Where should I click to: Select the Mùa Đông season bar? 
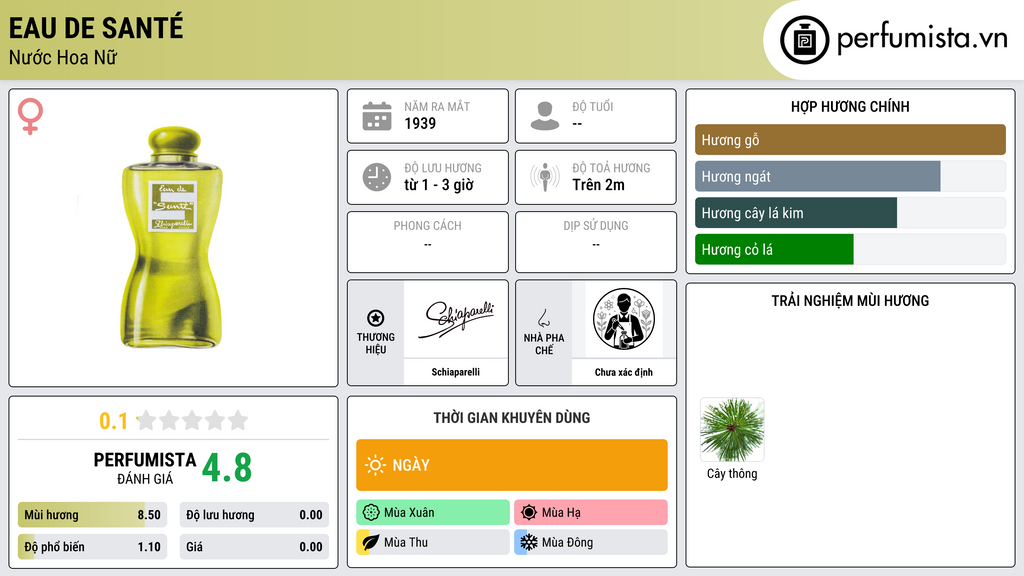(591, 542)
